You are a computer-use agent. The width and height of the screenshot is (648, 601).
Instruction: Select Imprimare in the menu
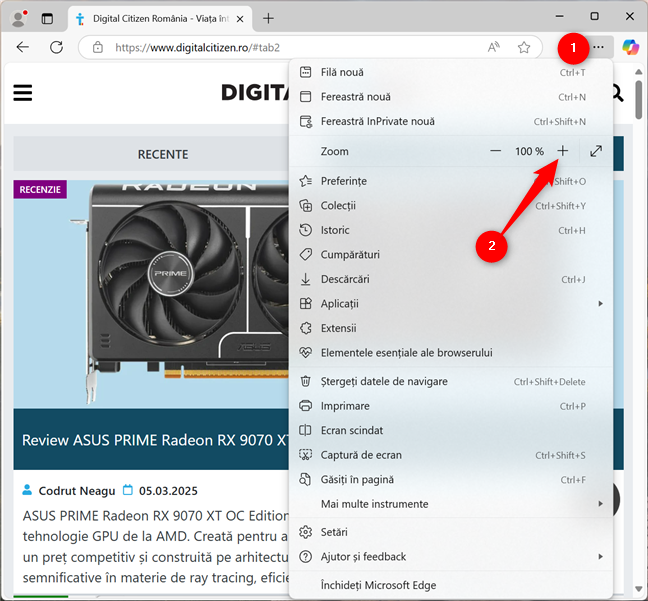point(450,406)
